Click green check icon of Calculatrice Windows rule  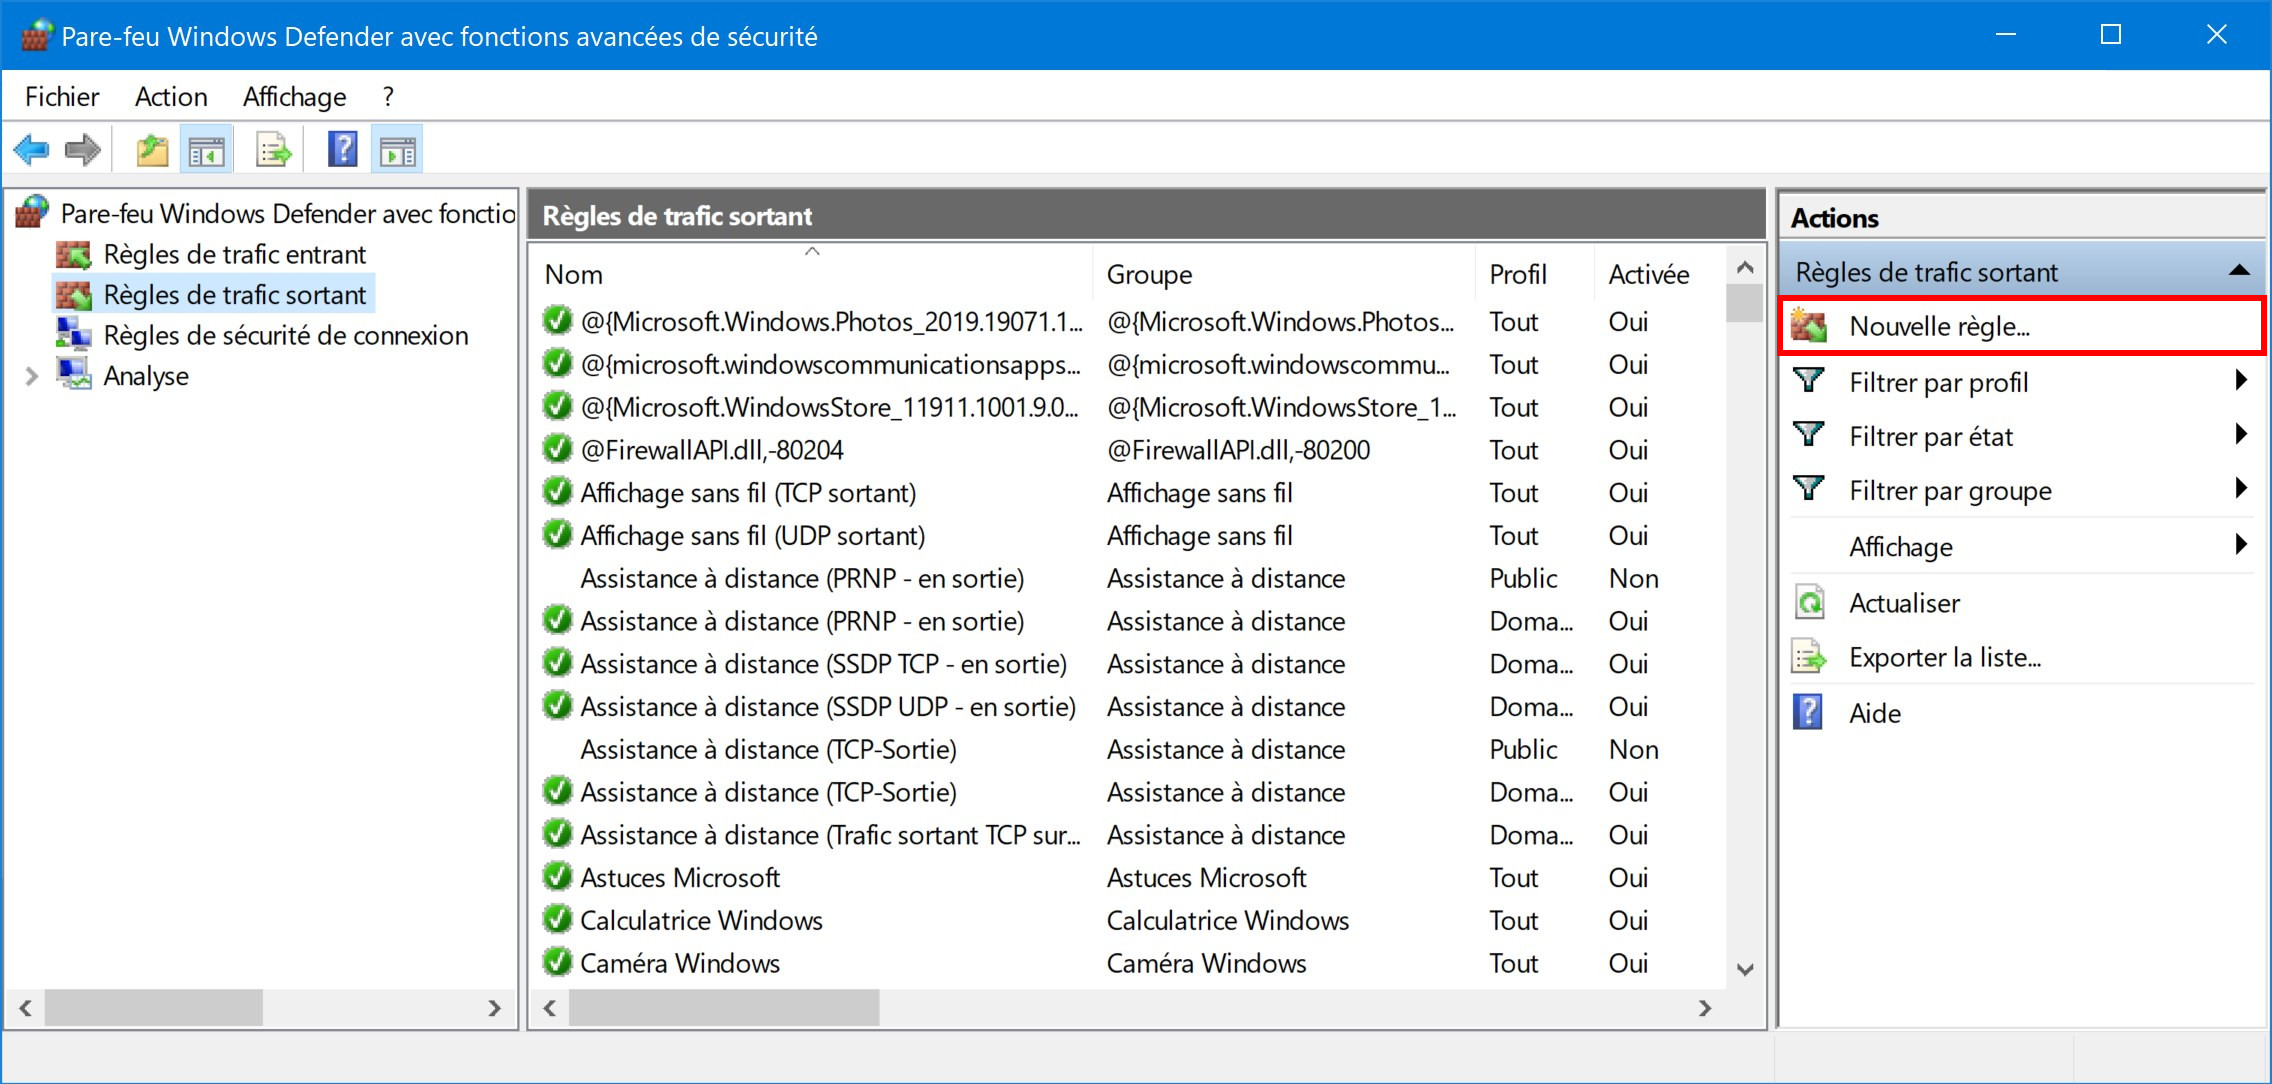pyautogui.click(x=557, y=919)
